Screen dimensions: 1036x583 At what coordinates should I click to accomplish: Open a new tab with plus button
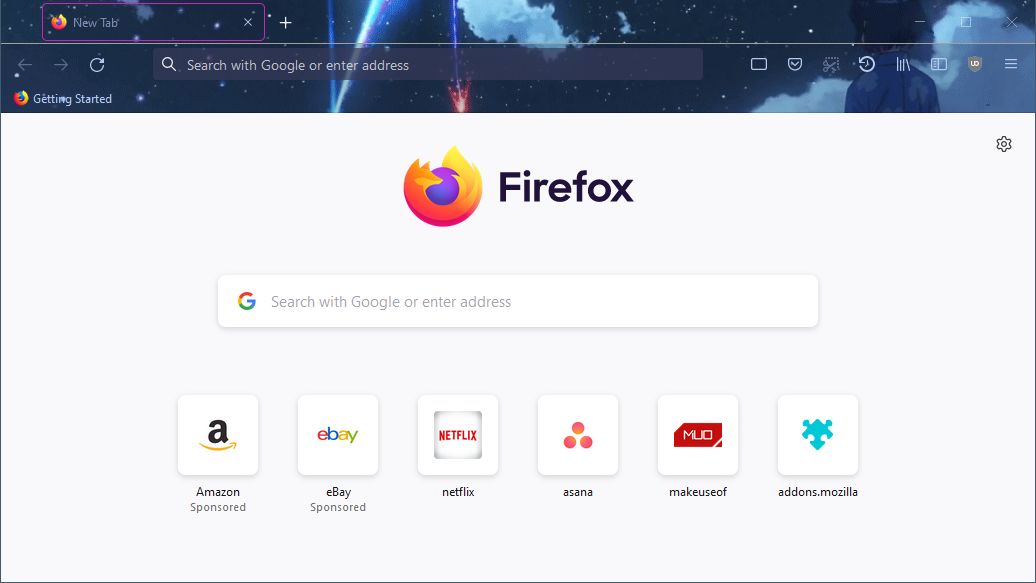point(286,22)
